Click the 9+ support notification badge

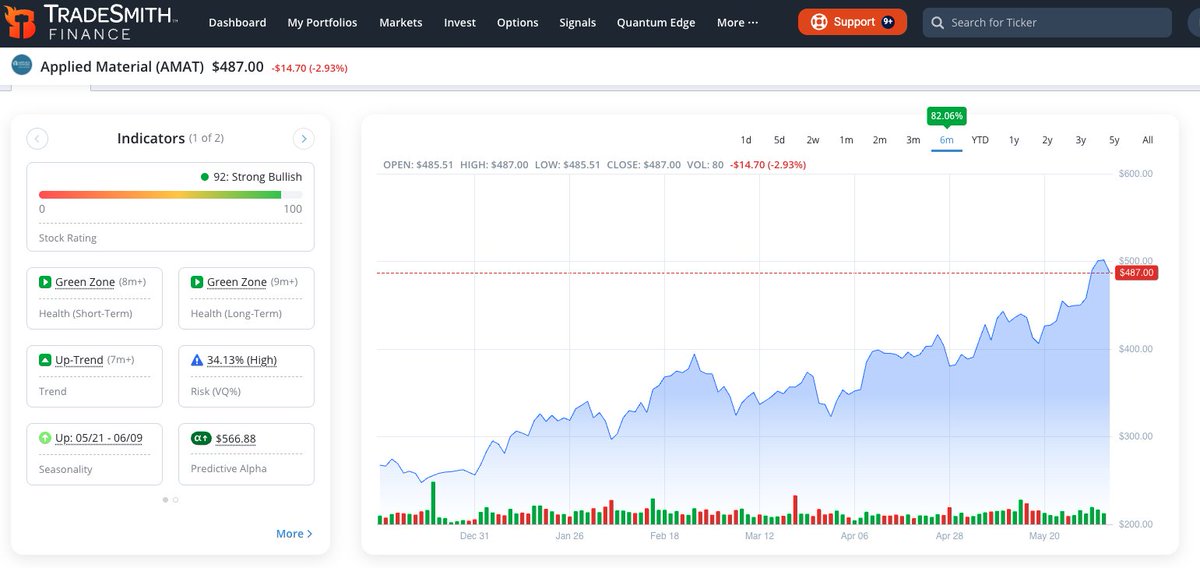887,22
